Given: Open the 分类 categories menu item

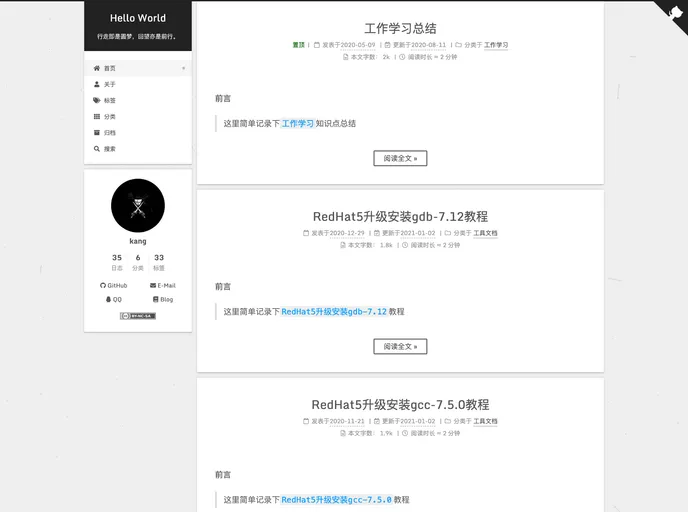Looking at the screenshot, I should pos(110,117).
